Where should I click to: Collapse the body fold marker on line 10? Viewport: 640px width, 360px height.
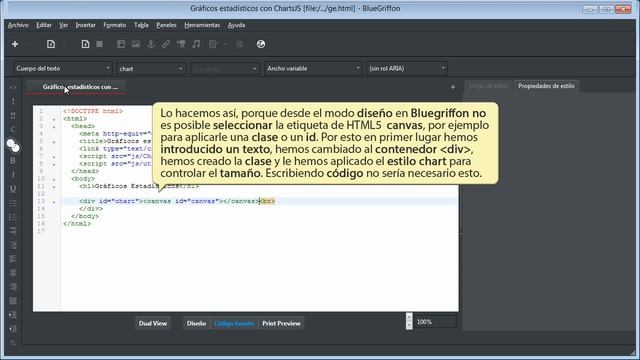point(54,179)
